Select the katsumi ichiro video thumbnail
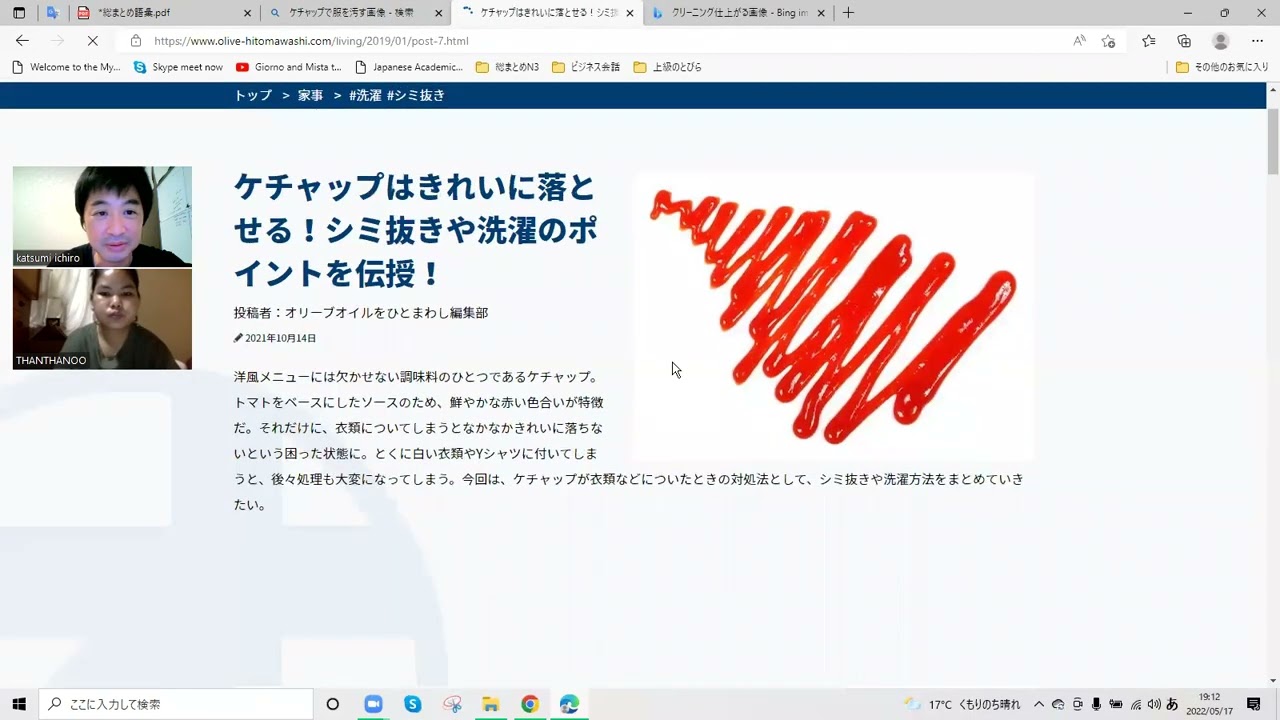Image resolution: width=1280 pixels, height=720 pixels. point(102,216)
